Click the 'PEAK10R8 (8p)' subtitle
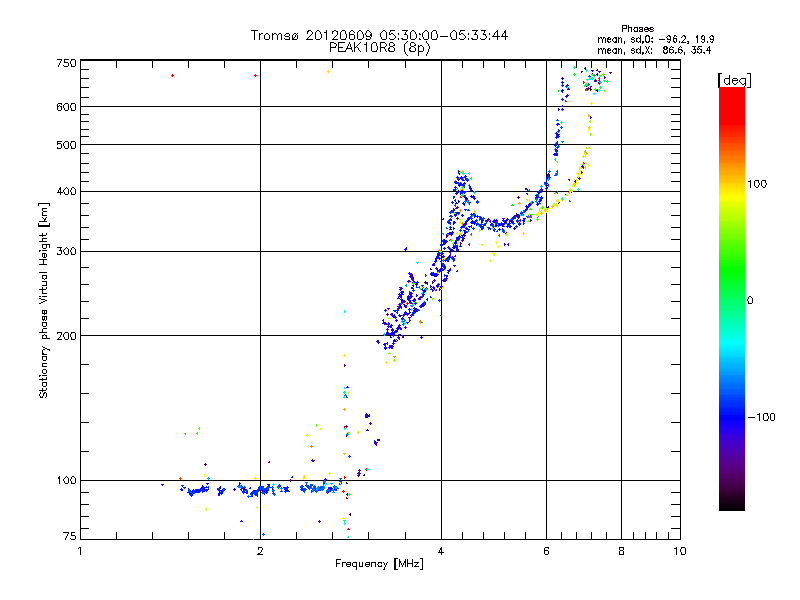 tap(379, 48)
